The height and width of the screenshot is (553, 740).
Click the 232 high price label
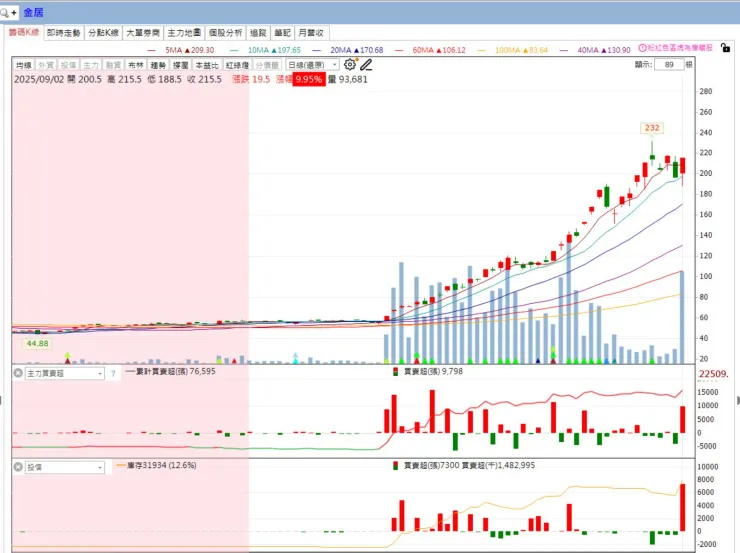point(652,128)
